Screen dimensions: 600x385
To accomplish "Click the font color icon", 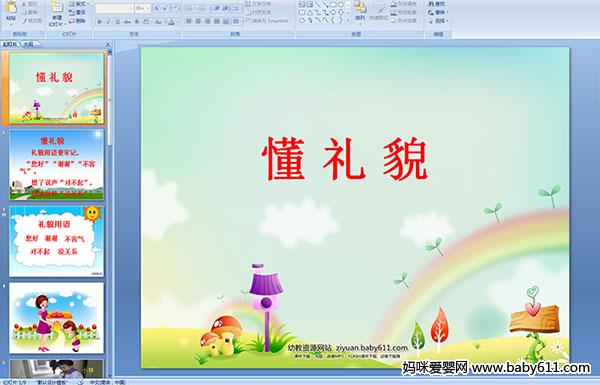I will pyautogui.click(x=171, y=22).
